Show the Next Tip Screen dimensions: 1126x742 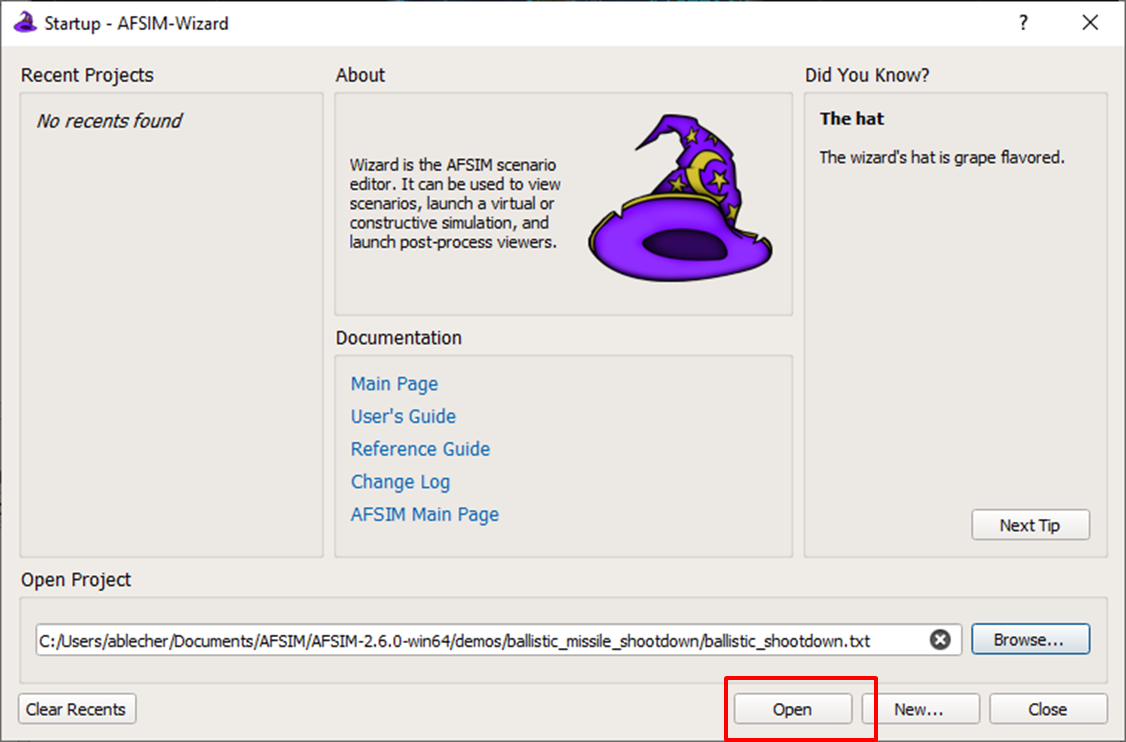(1030, 525)
